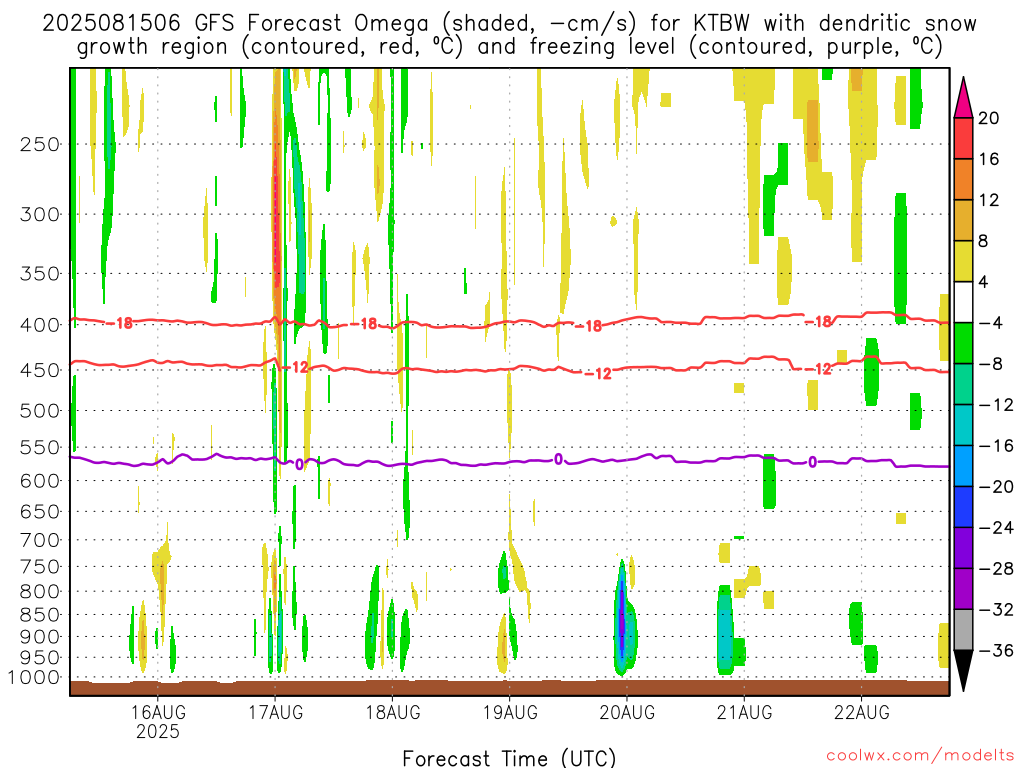Click the 700 pressure level label

tap(40, 540)
